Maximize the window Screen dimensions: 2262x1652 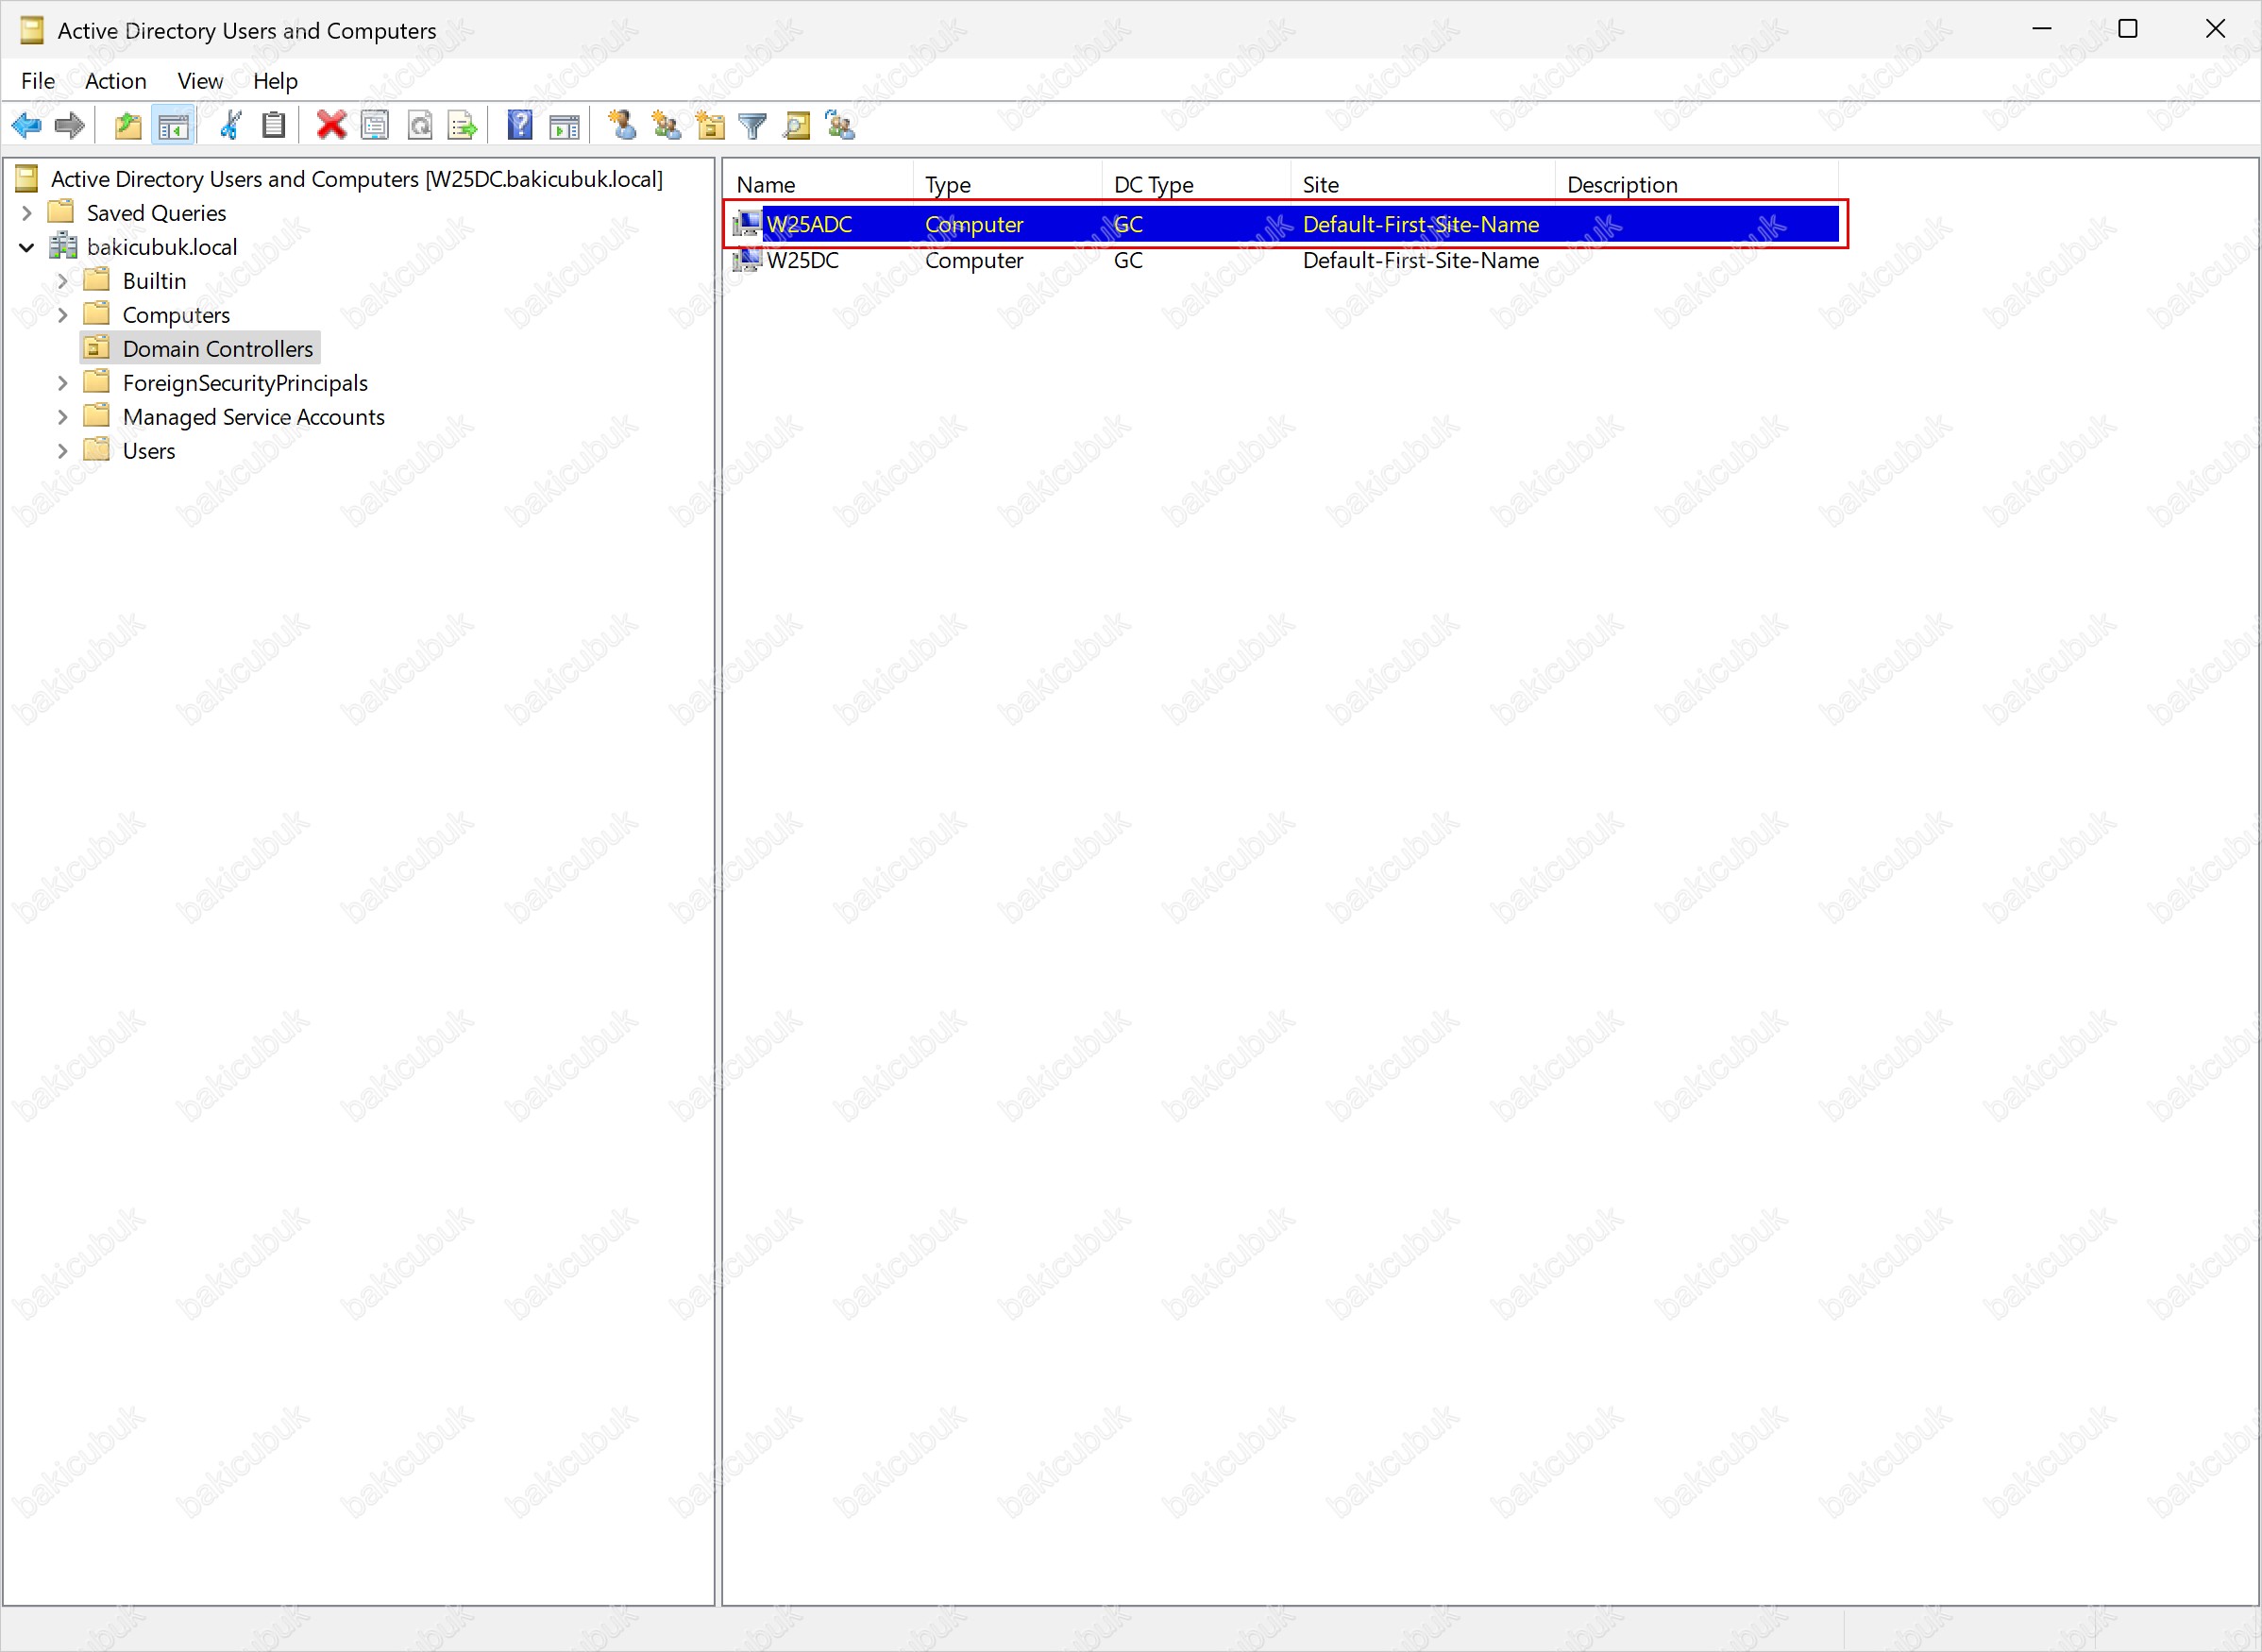tap(2128, 29)
